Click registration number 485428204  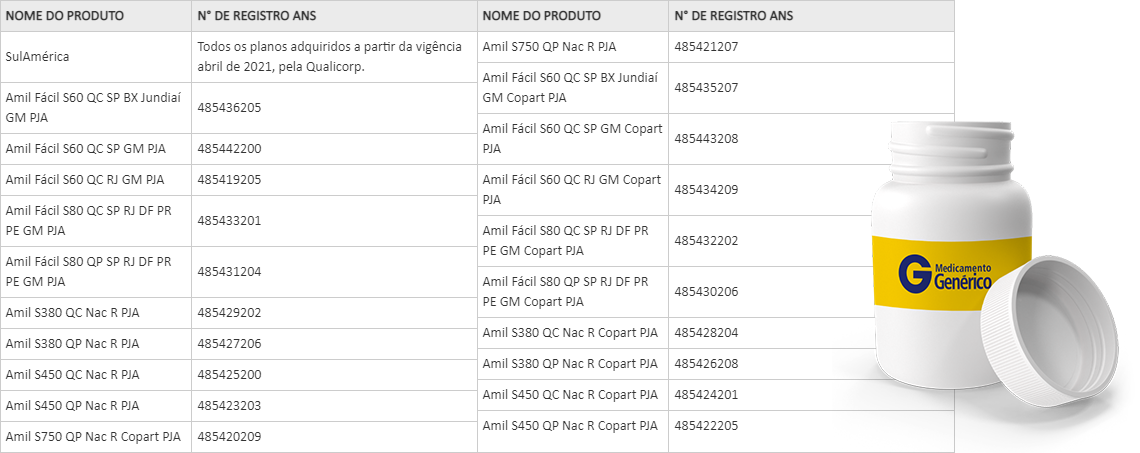coord(706,333)
